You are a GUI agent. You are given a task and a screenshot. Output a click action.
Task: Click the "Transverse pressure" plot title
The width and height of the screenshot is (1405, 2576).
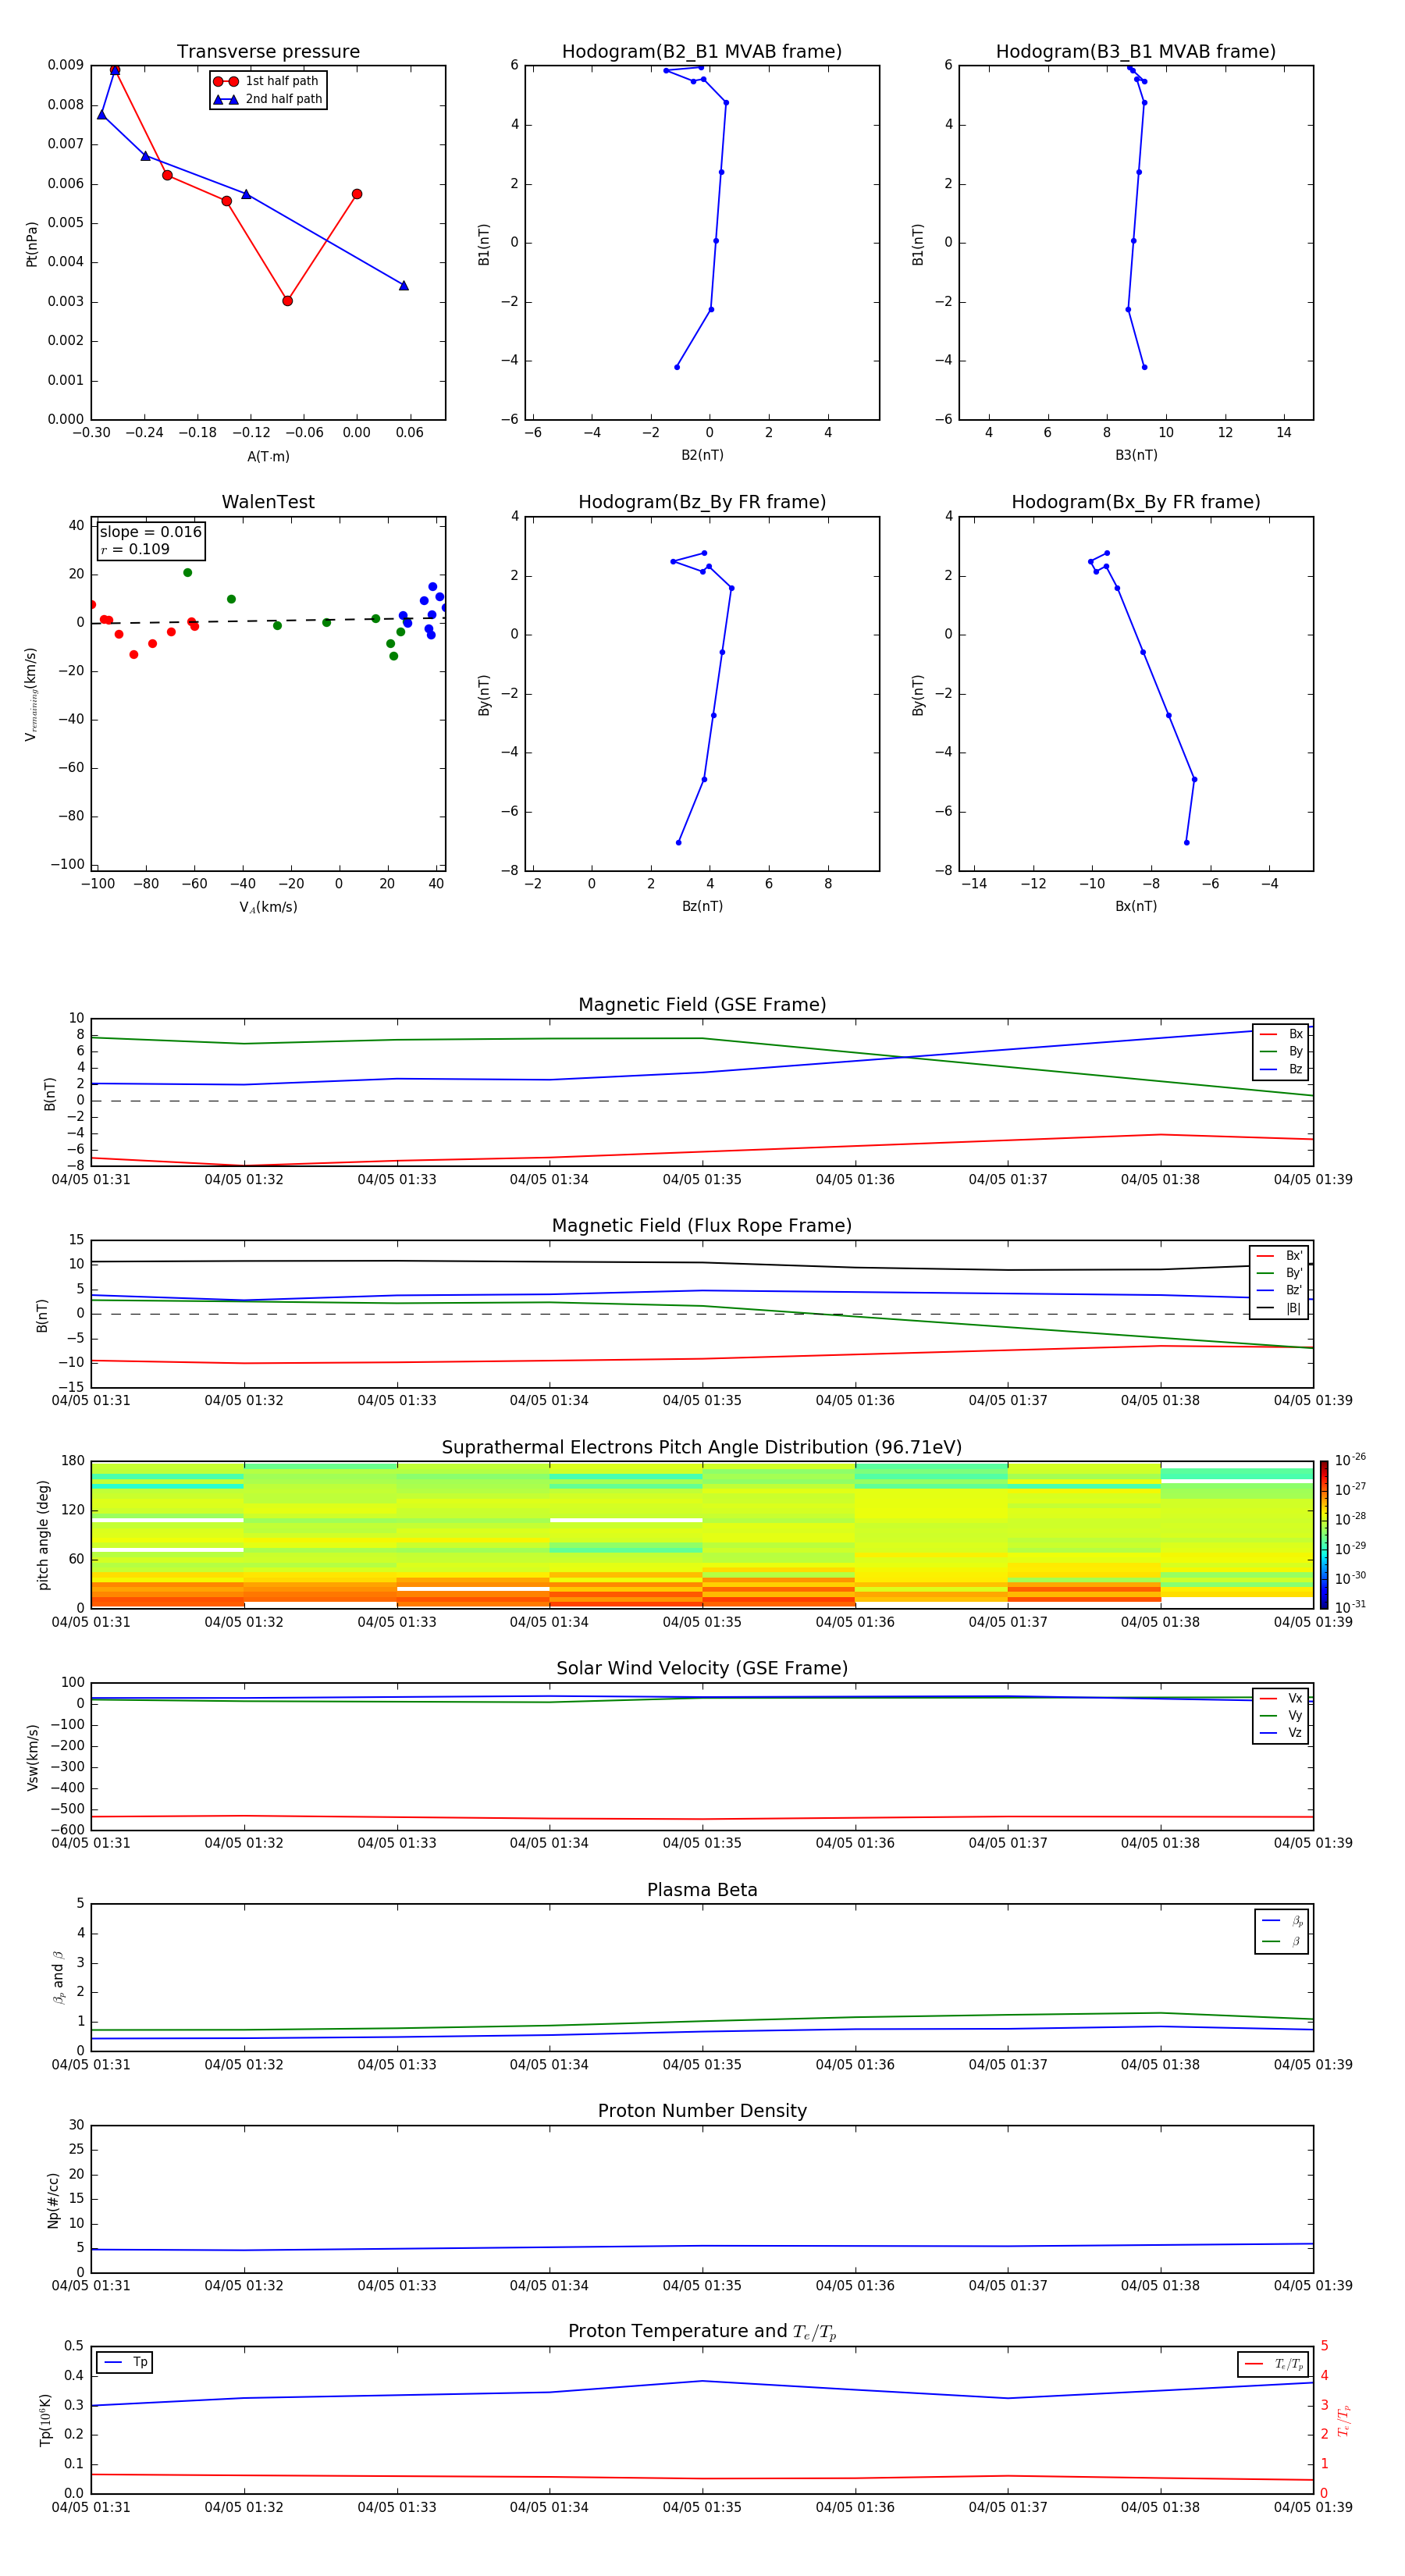268,51
